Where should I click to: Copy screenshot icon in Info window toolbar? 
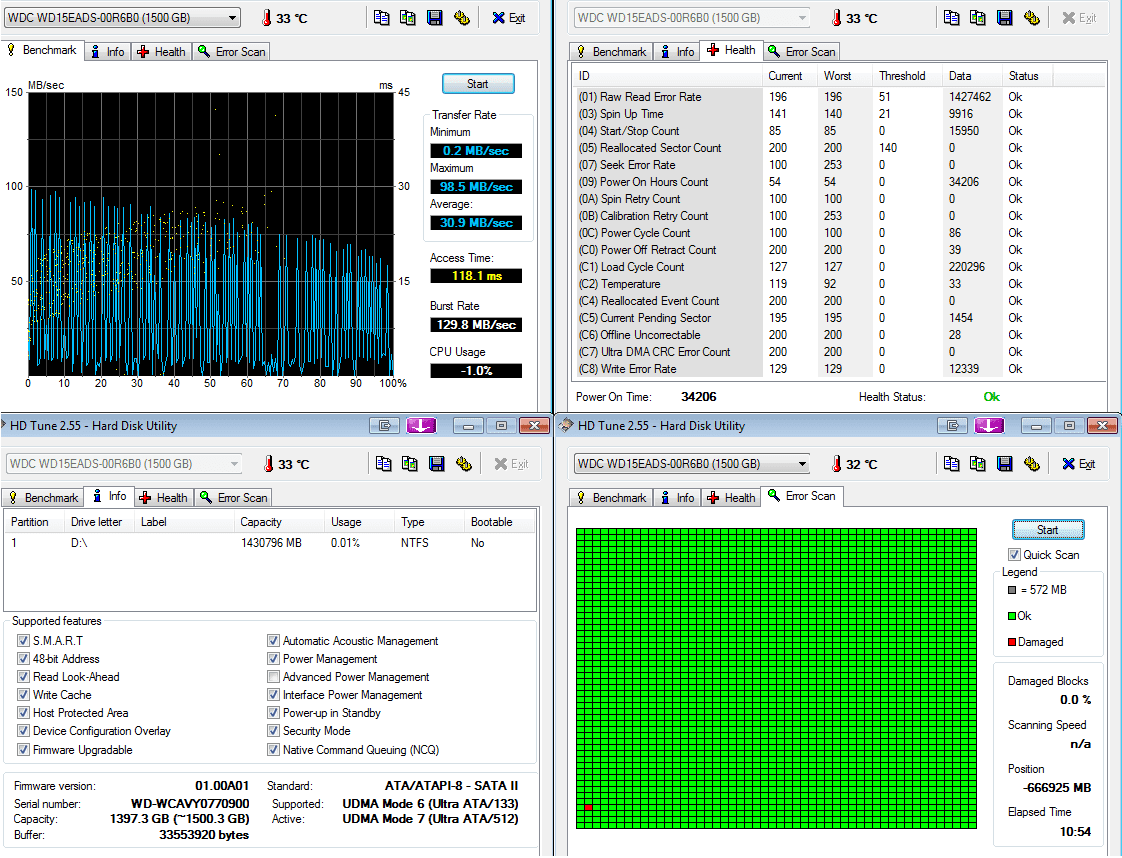tap(409, 464)
